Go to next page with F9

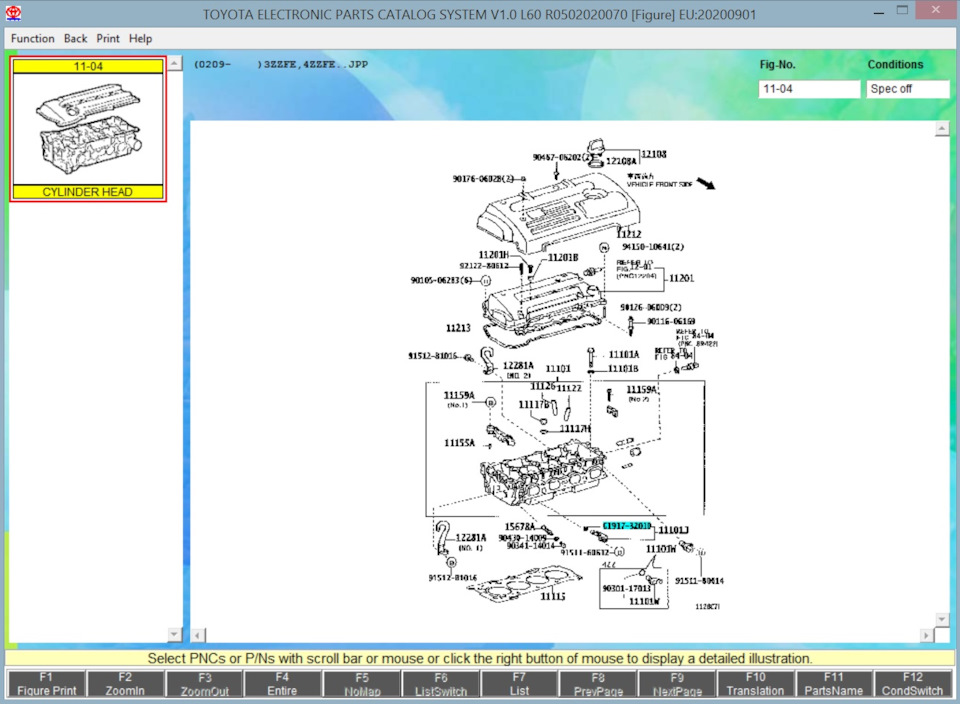(677, 684)
